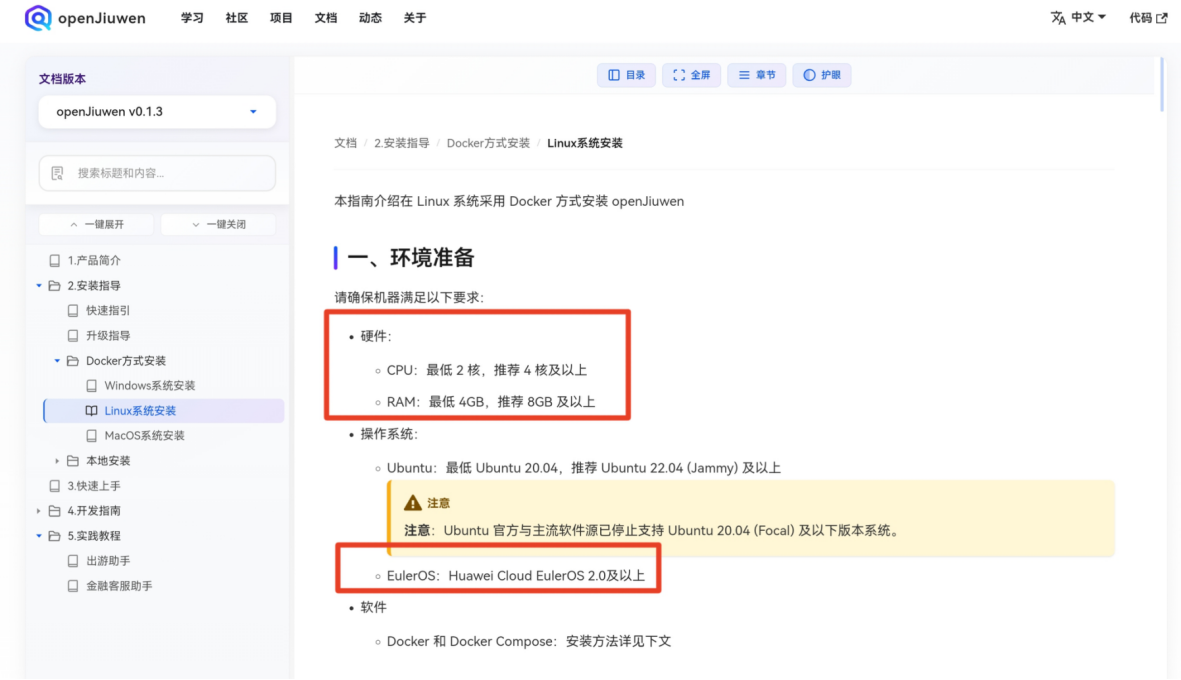This screenshot has height=680, width=1181.
Task: Open the 关于 menu
Action: (414, 17)
